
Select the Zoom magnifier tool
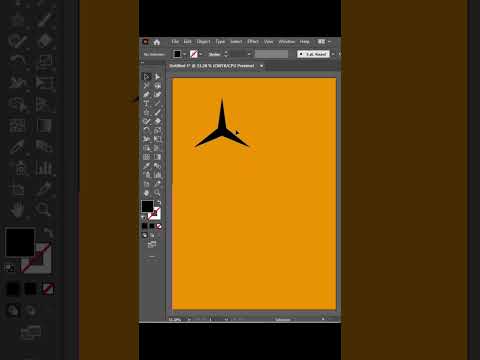(x=157, y=193)
